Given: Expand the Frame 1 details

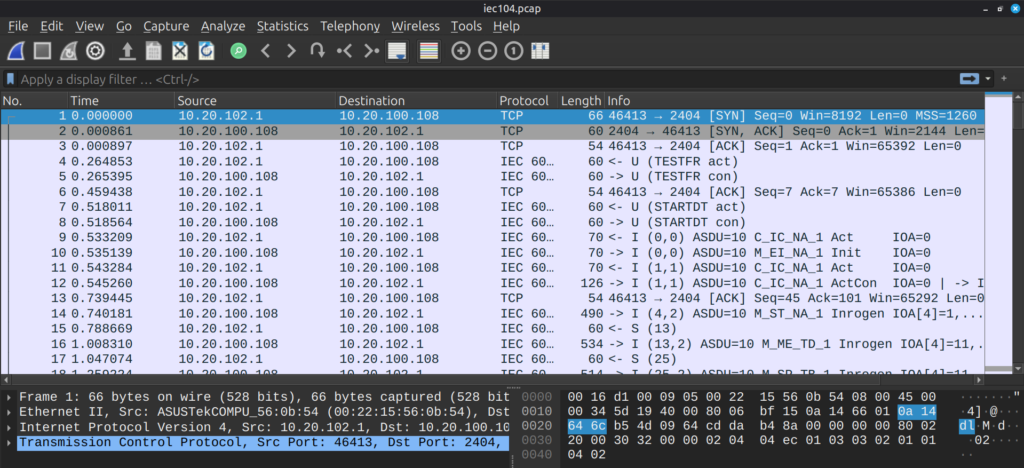Looking at the screenshot, I should pyautogui.click(x=8, y=397).
